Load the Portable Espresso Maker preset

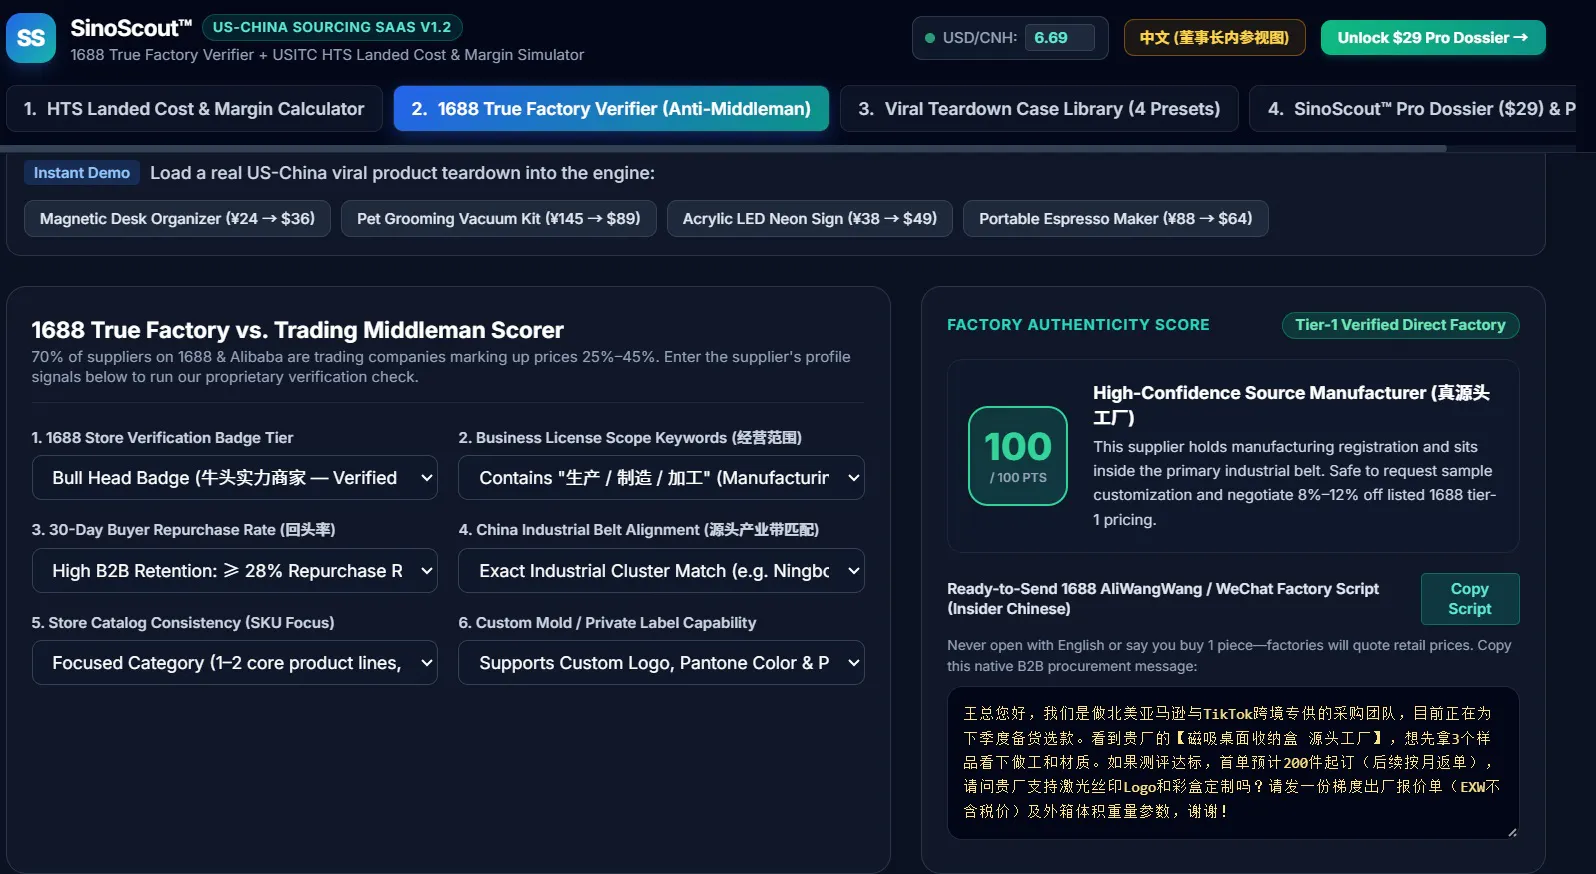coord(1115,218)
